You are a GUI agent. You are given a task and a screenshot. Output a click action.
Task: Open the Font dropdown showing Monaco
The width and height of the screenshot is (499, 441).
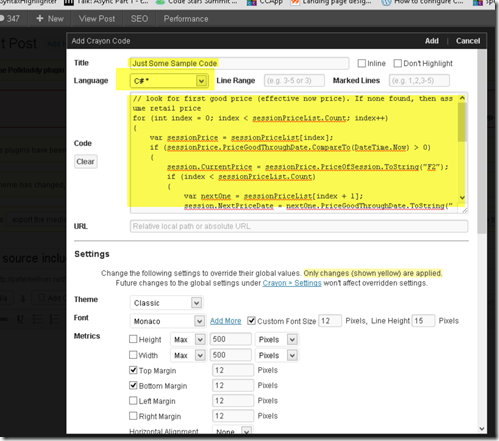[x=167, y=321]
